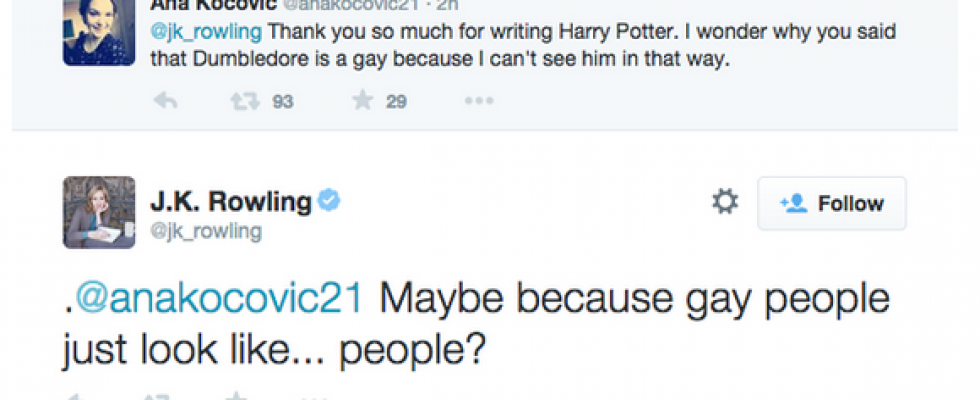Click the Dumbledore tweet text
Viewport: 980px width, 400px height.
(x=450, y=59)
